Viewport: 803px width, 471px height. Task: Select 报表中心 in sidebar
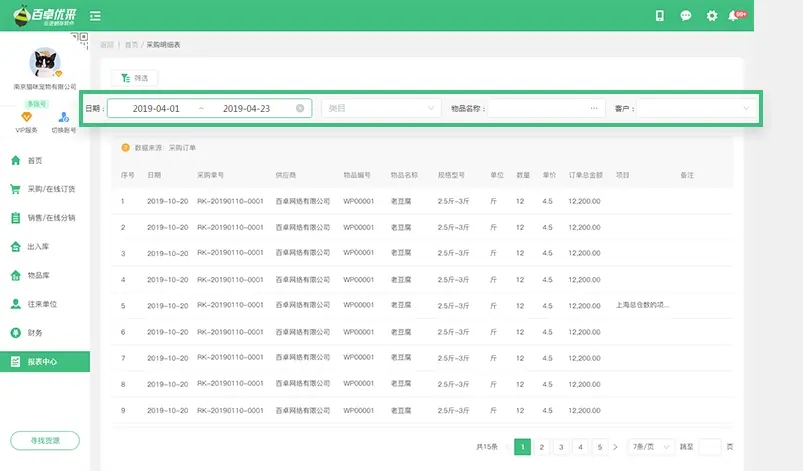(x=45, y=361)
